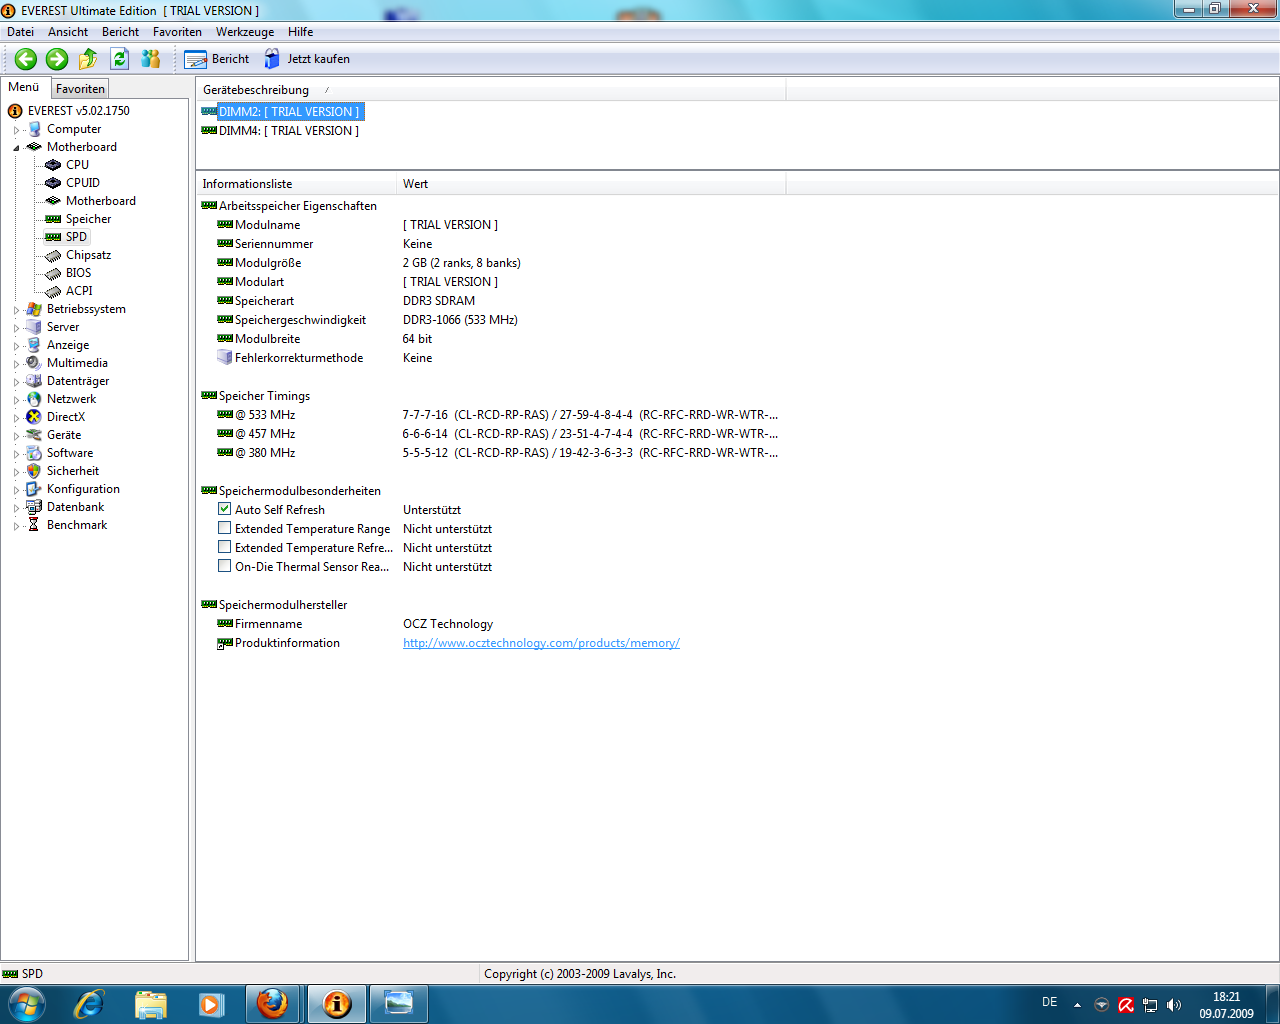Open the Bericht menu in menu bar
1280x1024 pixels.
120,32
